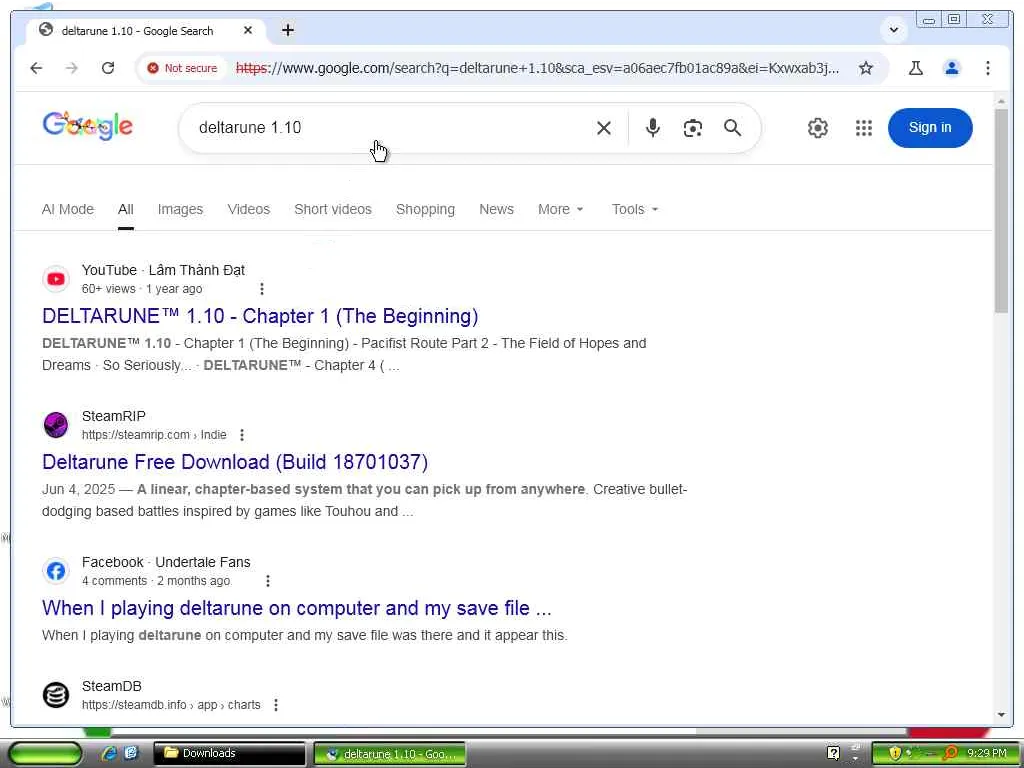The height and width of the screenshot is (768, 1024).
Task: Click the 'Facebook · Undertale Fans' source text
Action: (166, 562)
